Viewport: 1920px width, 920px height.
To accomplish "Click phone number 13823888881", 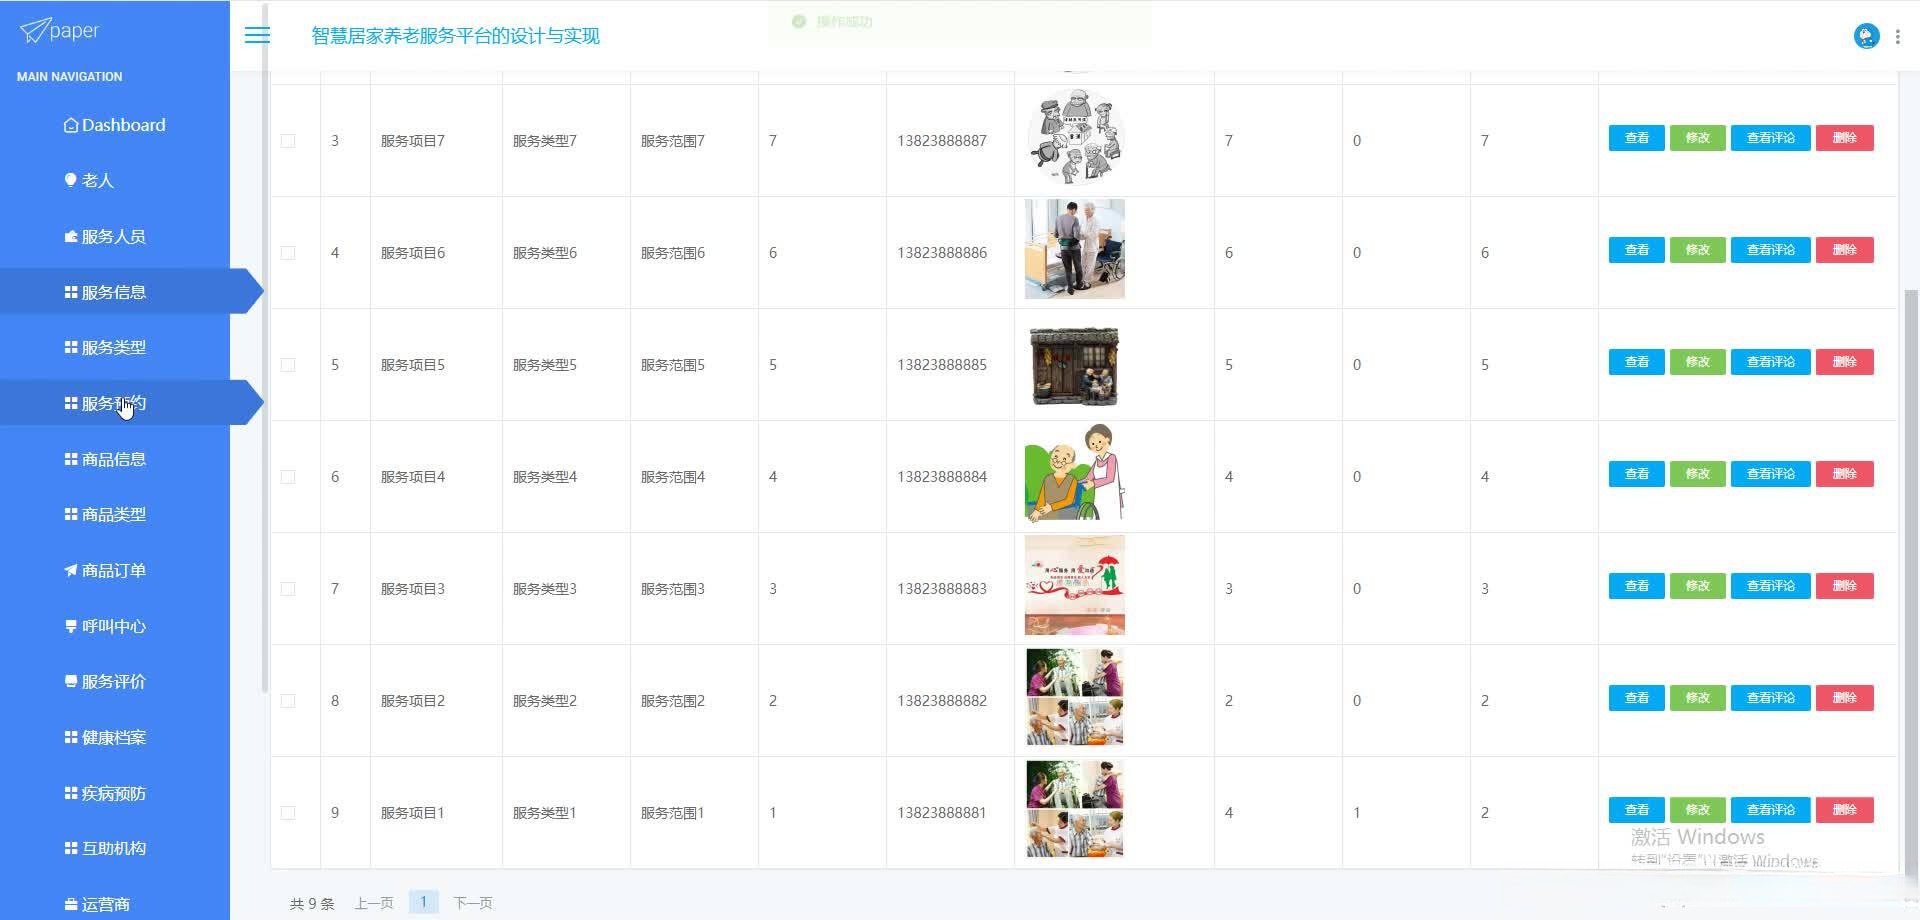I will [942, 813].
